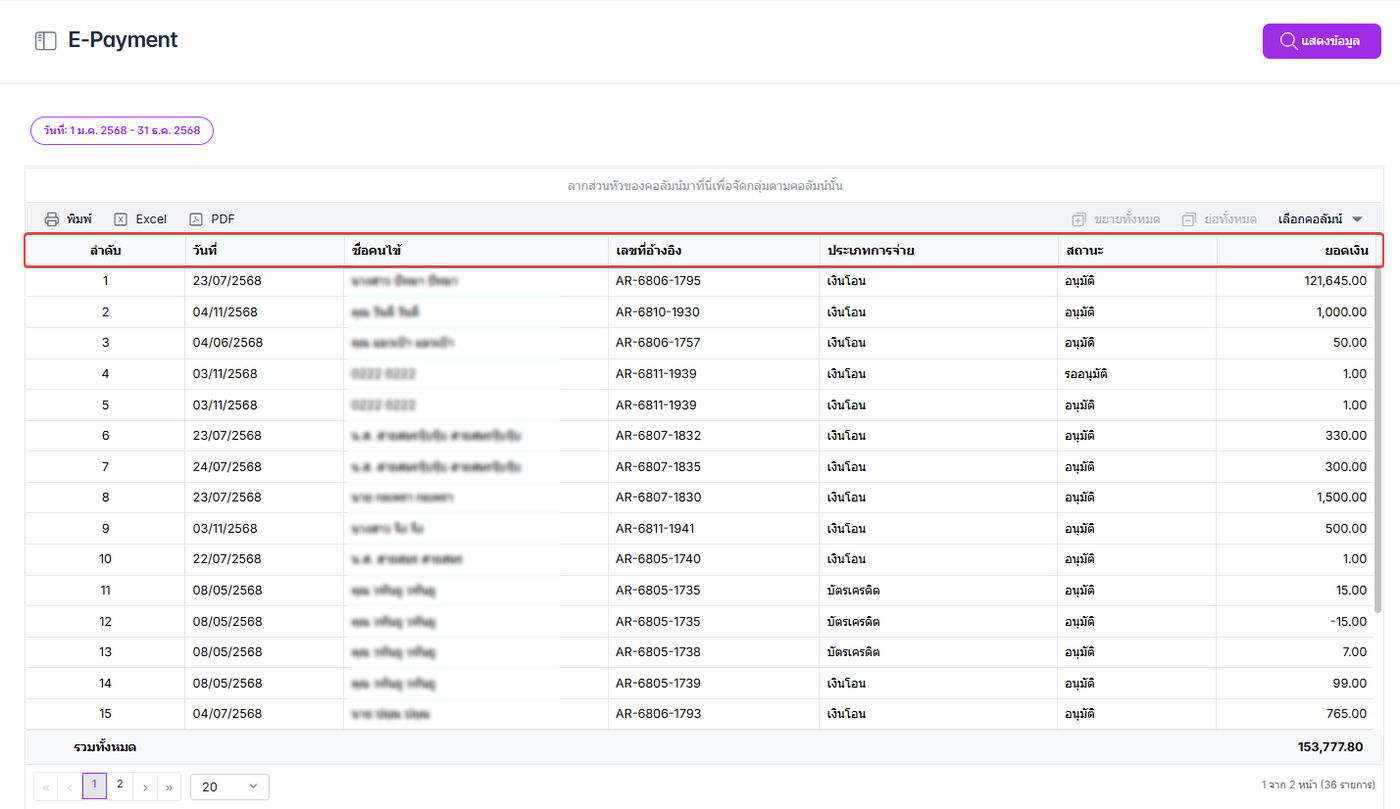Sort by the ชื่อคนไข้ column header

[x=476, y=250]
